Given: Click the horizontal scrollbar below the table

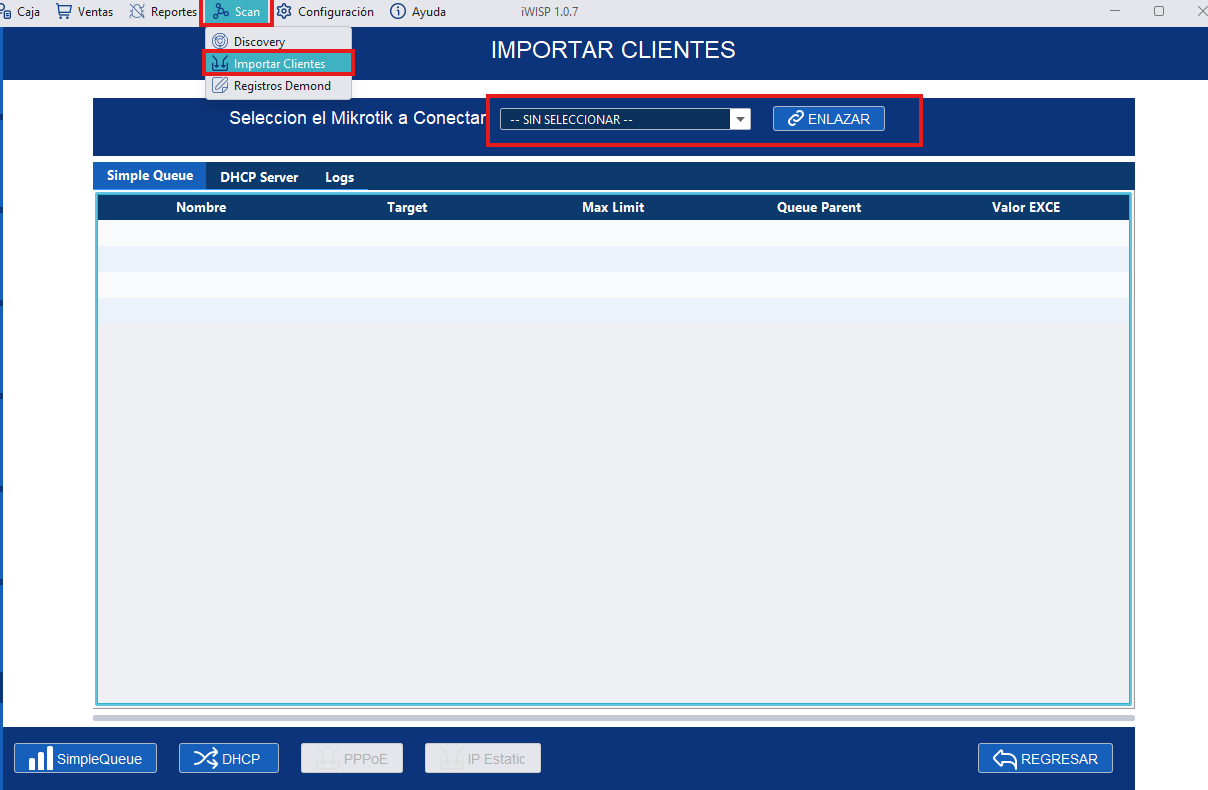Looking at the screenshot, I should [613, 718].
